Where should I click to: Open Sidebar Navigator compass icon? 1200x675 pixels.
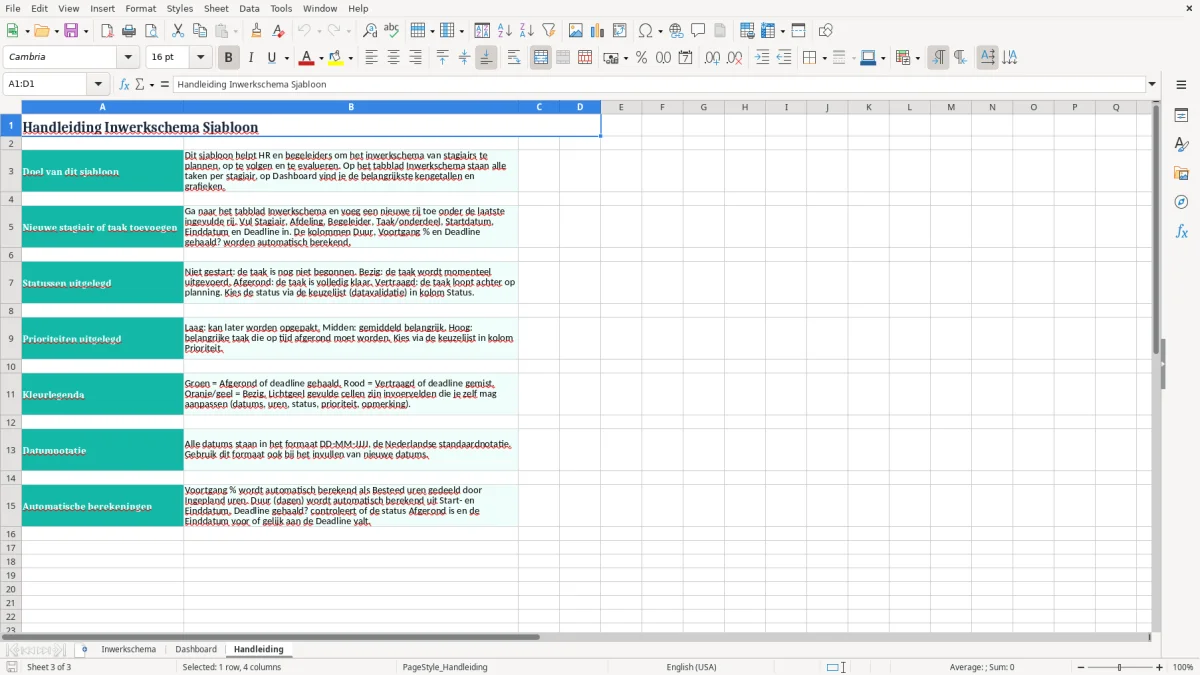click(1181, 203)
